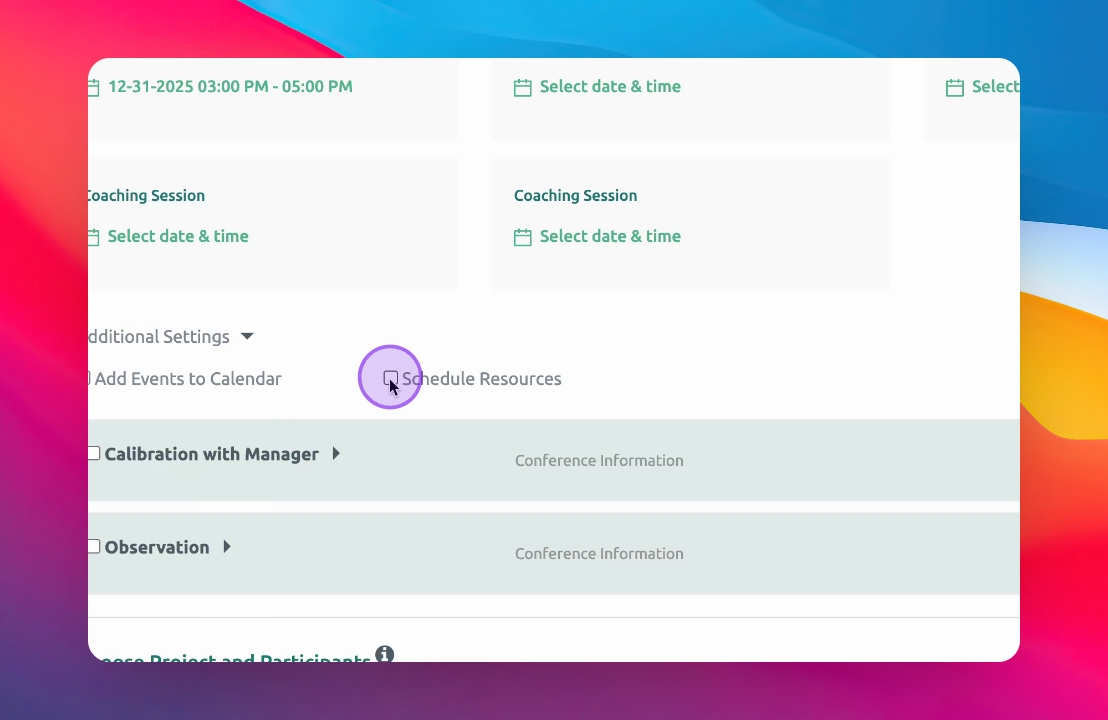
Task: Click calendar icon in right Coaching Session card
Action: pos(523,237)
